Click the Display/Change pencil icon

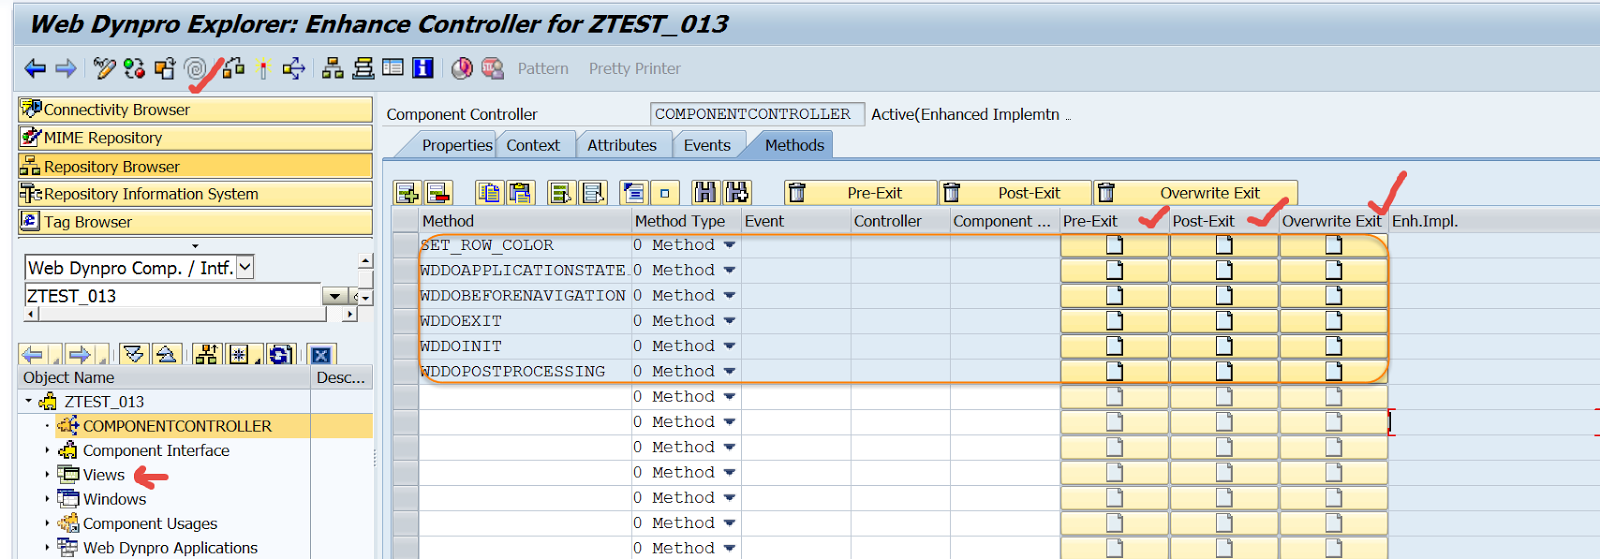pyautogui.click(x=104, y=68)
